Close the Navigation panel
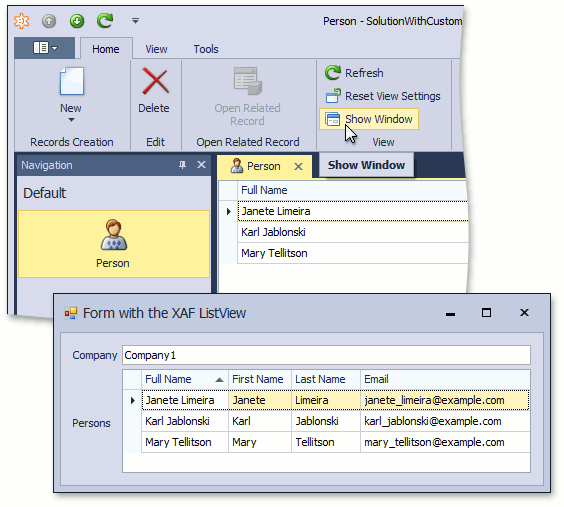564x507 pixels. (x=201, y=165)
